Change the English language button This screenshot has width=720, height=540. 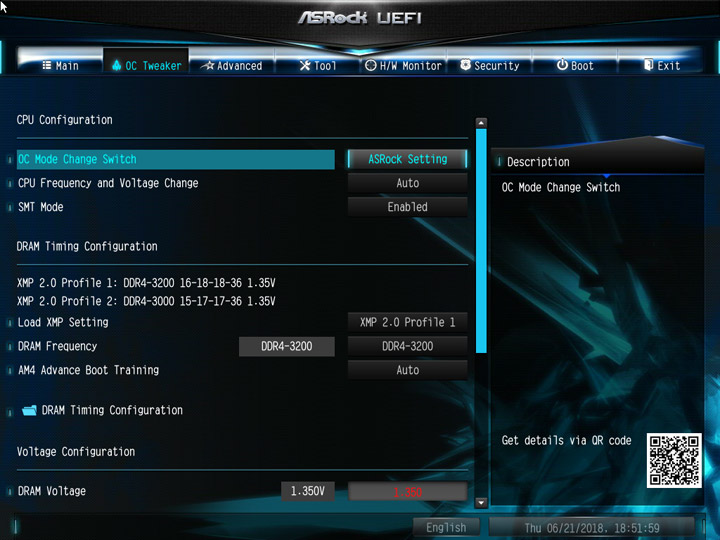446,528
